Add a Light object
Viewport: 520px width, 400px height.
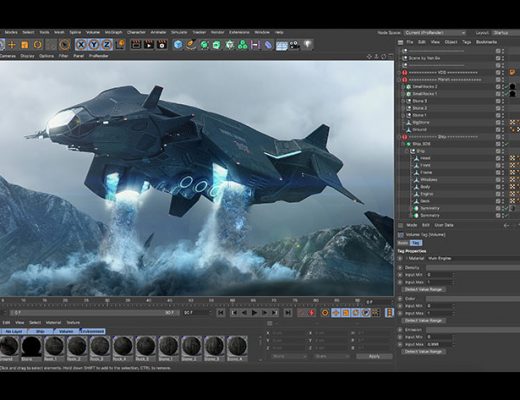point(307,44)
